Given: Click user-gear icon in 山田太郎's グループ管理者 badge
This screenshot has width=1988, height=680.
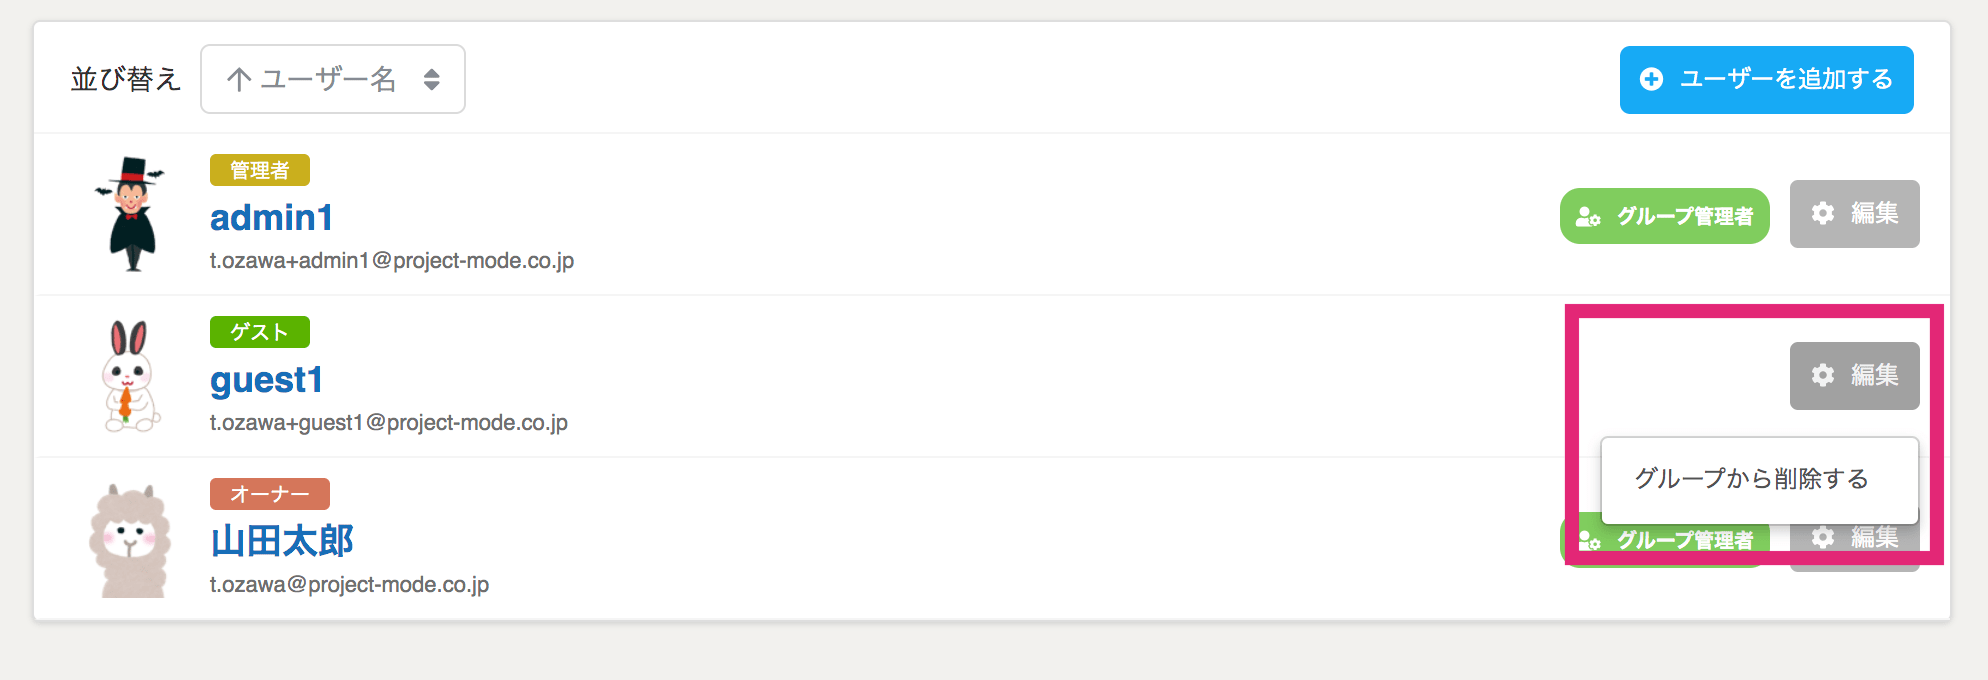Looking at the screenshot, I should tap(1589, 540).
